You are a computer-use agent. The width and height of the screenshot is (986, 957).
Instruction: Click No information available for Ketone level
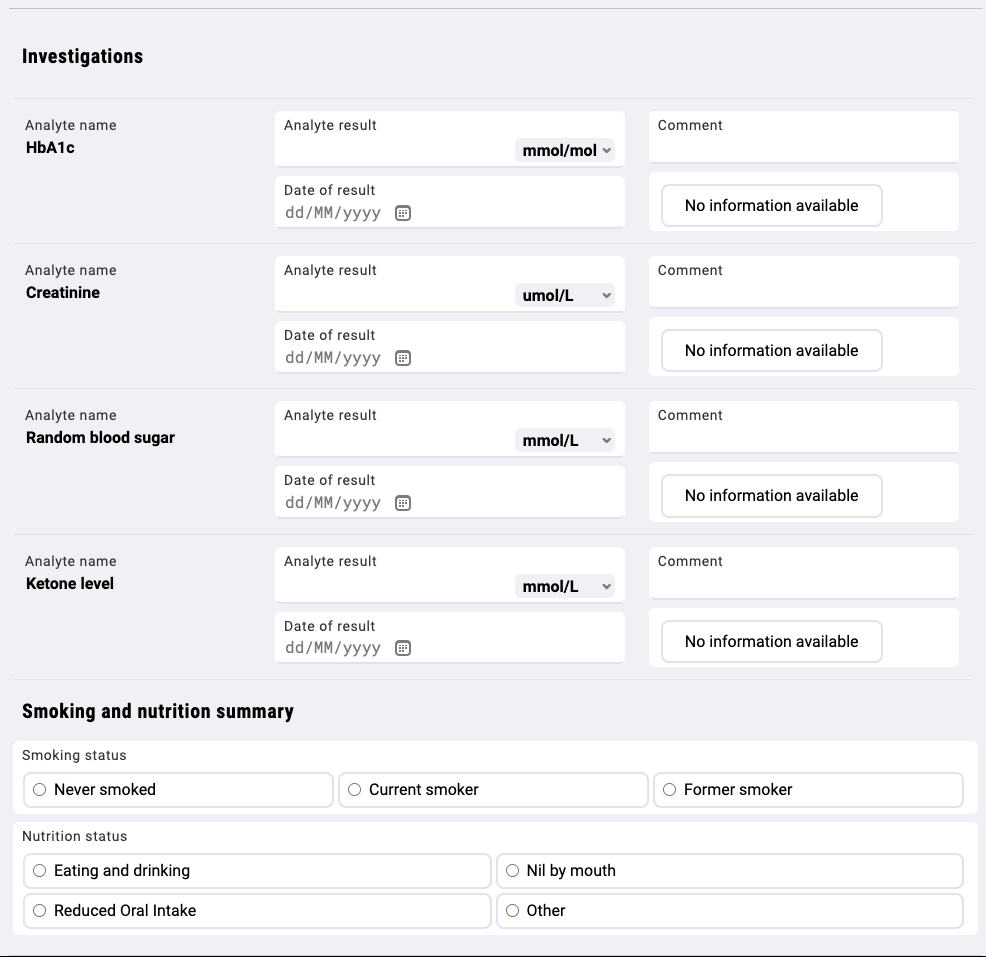[771, 641]
